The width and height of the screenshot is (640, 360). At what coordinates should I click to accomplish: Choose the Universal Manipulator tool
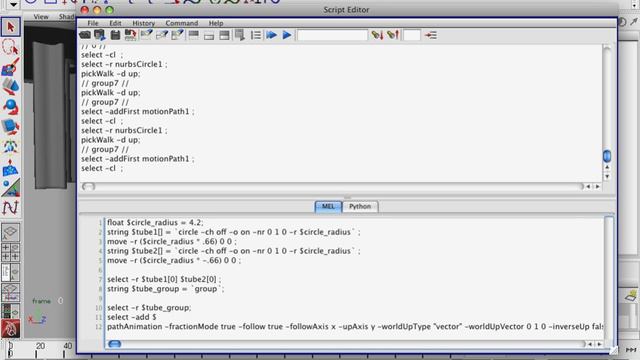pos(10,147)
